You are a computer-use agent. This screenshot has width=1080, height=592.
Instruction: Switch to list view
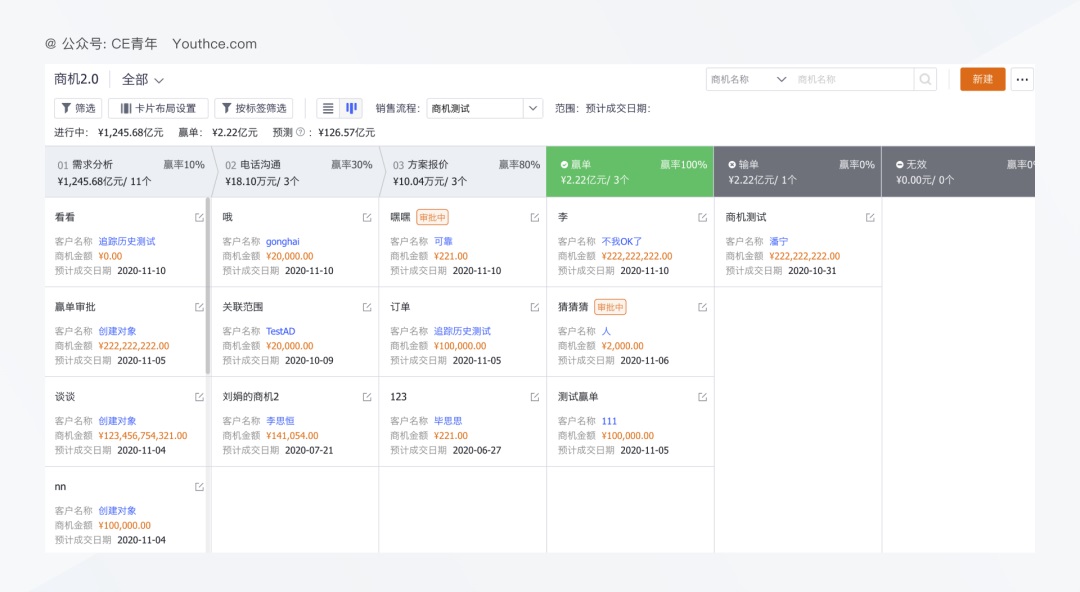coord(328,108)
